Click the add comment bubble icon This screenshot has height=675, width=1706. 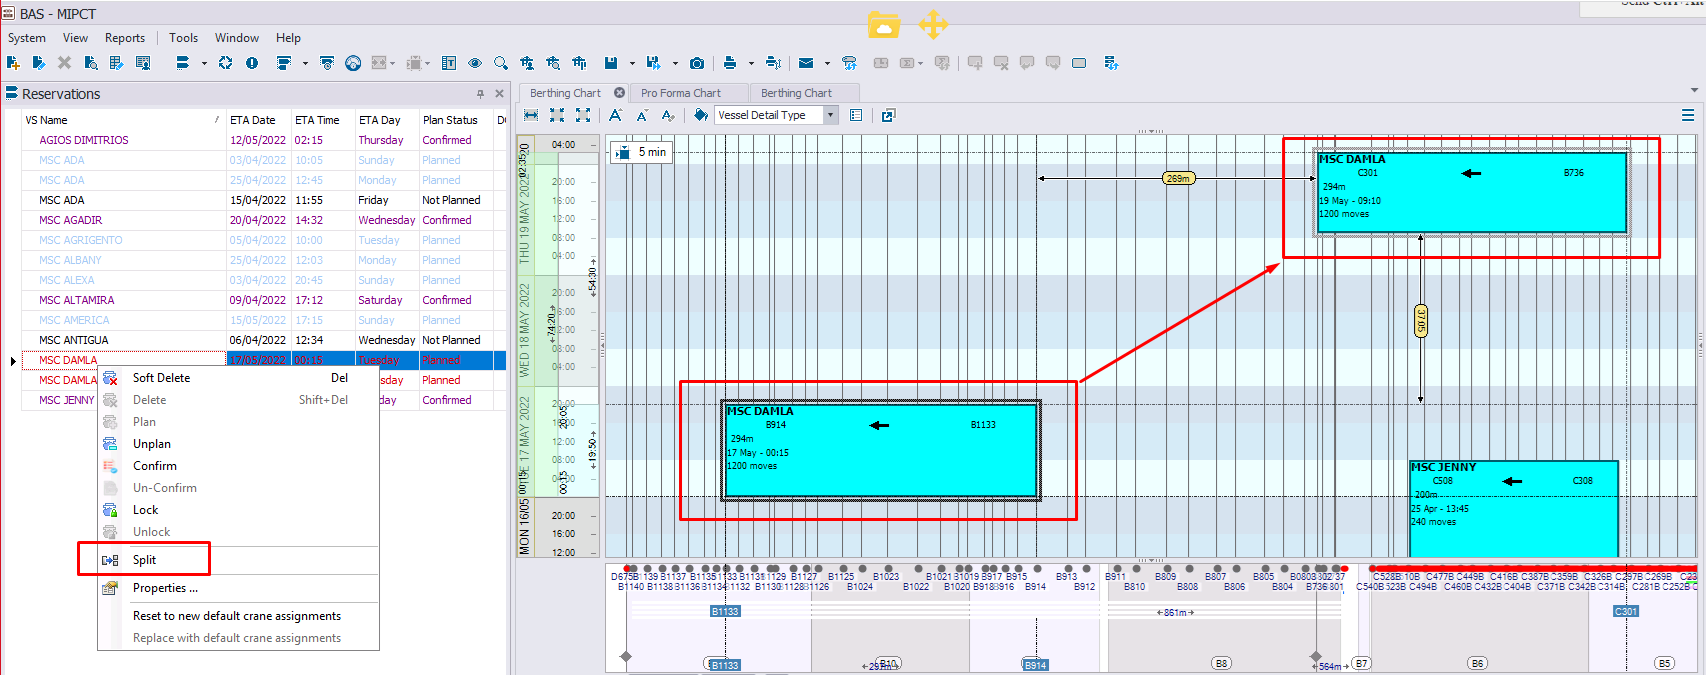click(975, 63)
